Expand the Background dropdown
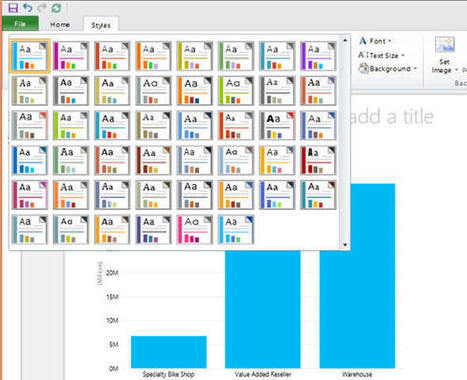Image resolution: width=467 pixels, height=380 pixels. (x=387, y=69)
